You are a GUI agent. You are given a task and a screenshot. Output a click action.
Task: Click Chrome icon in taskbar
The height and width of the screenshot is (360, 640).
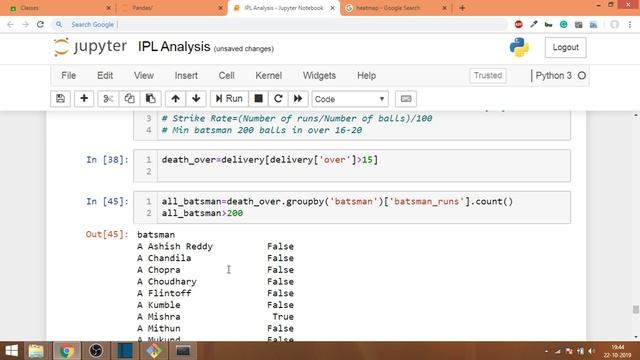(x=67, y=351)
